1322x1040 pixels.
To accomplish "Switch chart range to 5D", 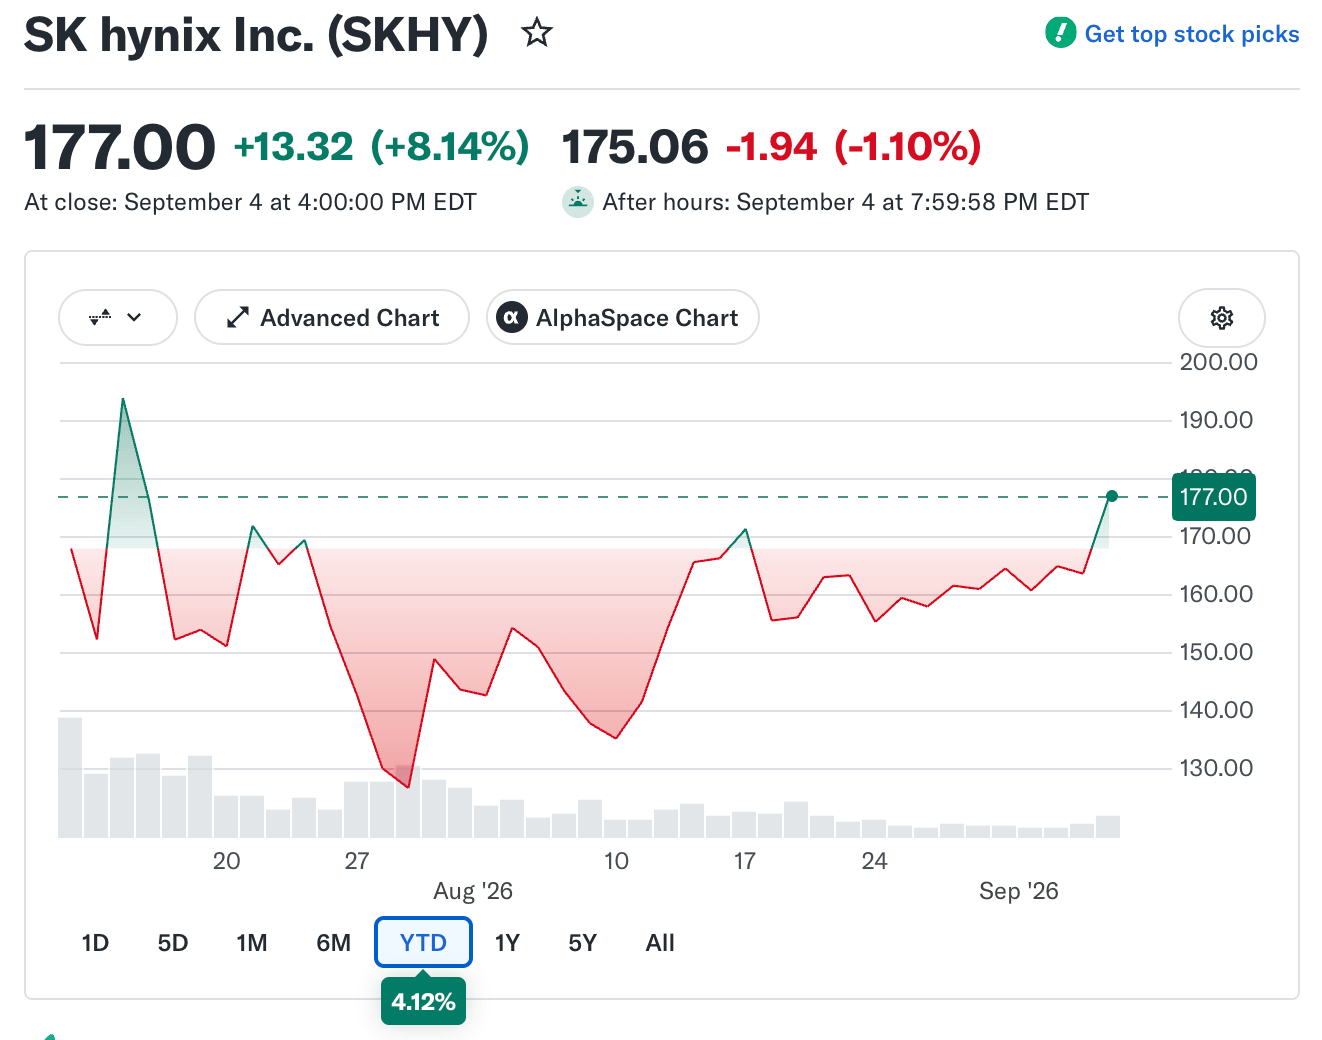I will tap(173, 943).
